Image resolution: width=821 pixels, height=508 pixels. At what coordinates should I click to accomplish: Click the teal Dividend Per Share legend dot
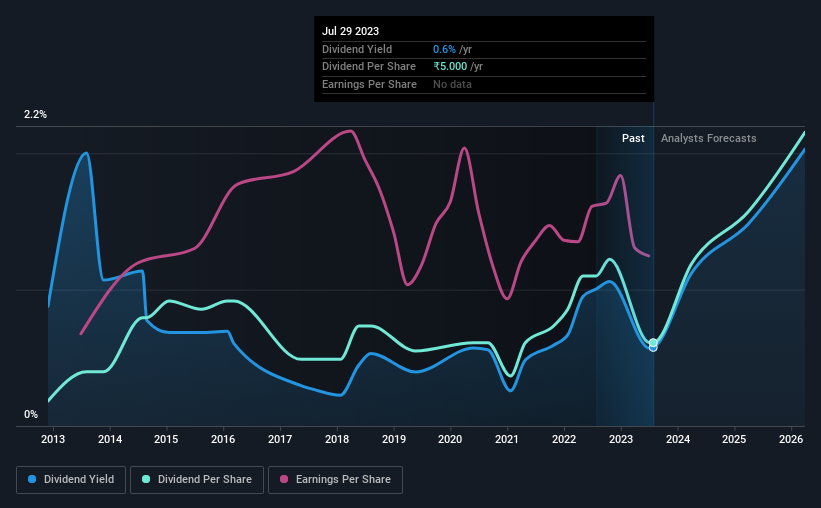tap(146, 479)
